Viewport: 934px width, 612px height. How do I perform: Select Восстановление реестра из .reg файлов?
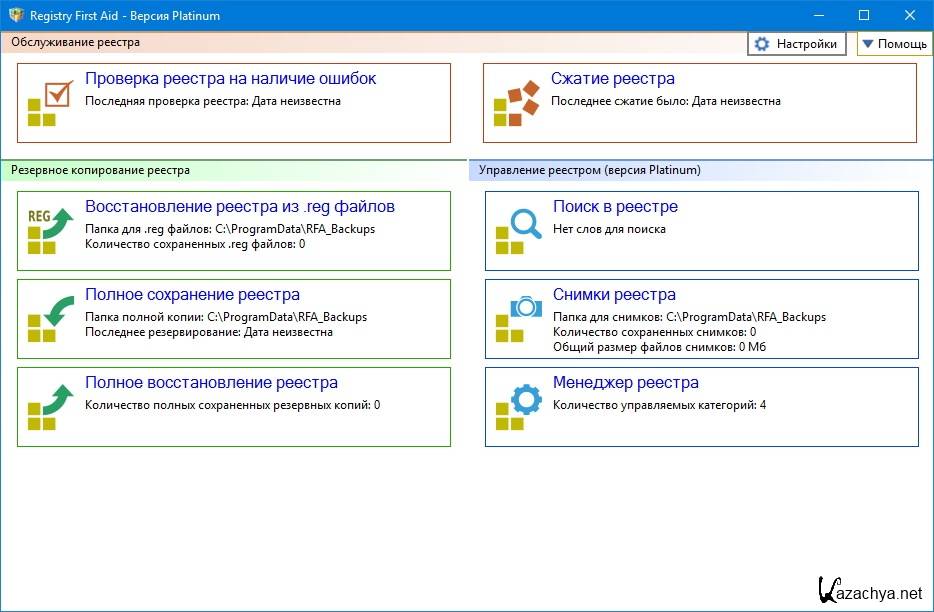[240, 207]
